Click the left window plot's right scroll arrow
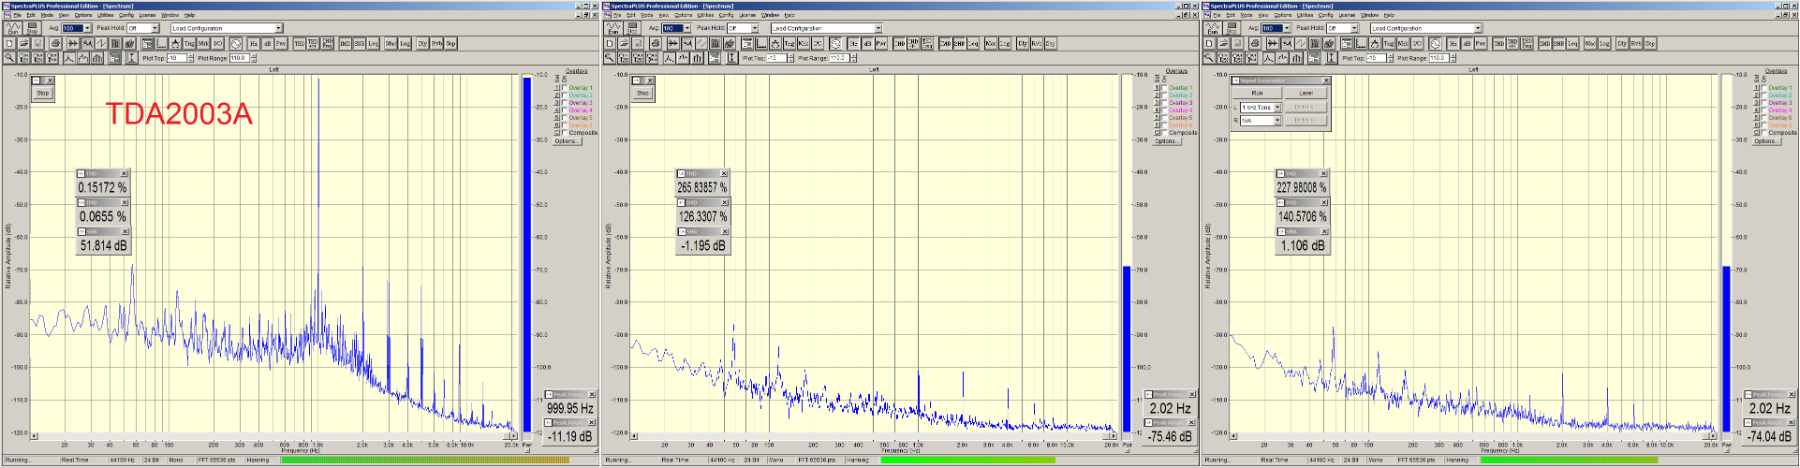The image size is (1800, 468). pyautogui.click(x=513, y=436)
